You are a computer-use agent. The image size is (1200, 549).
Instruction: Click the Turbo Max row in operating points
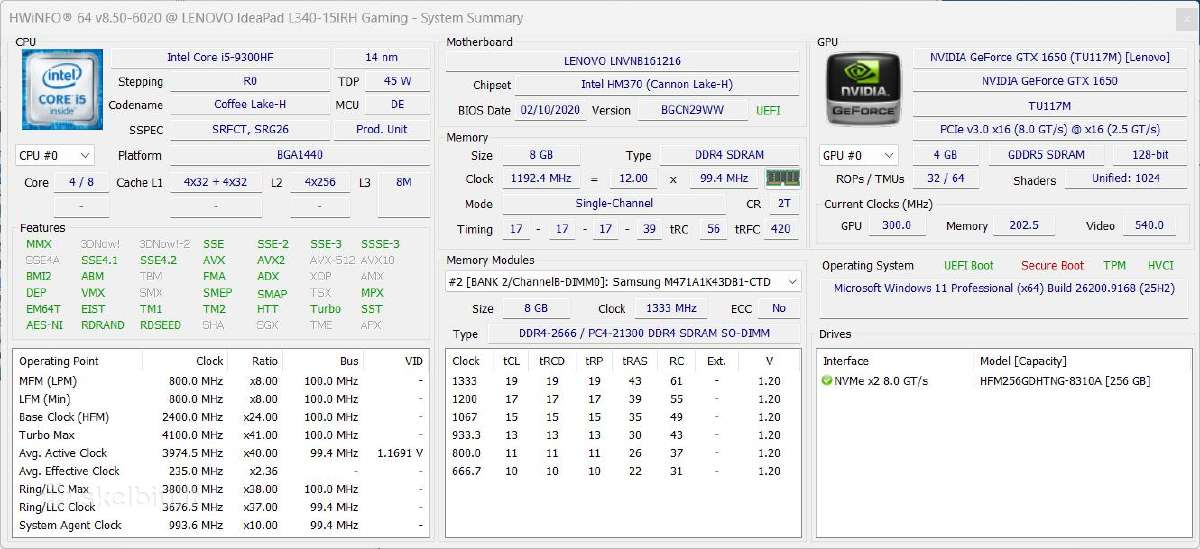pyautogui.click(x=221, y=435)
